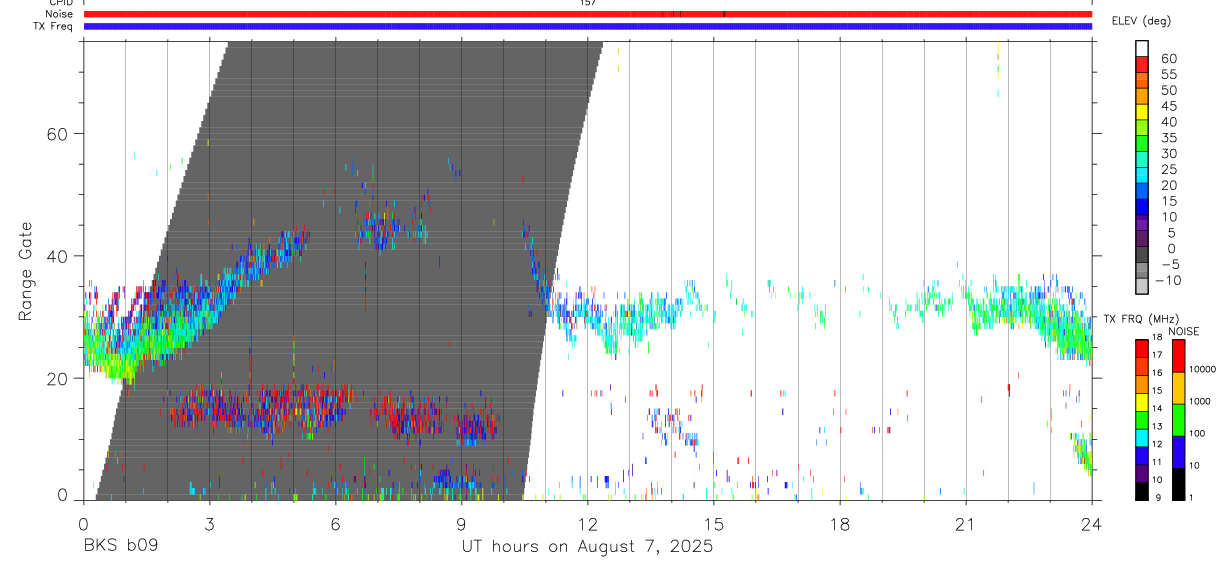Click the "Noise" row label at top left
Viewport: 1228px width, 567px height.
[x=59, y=14]
